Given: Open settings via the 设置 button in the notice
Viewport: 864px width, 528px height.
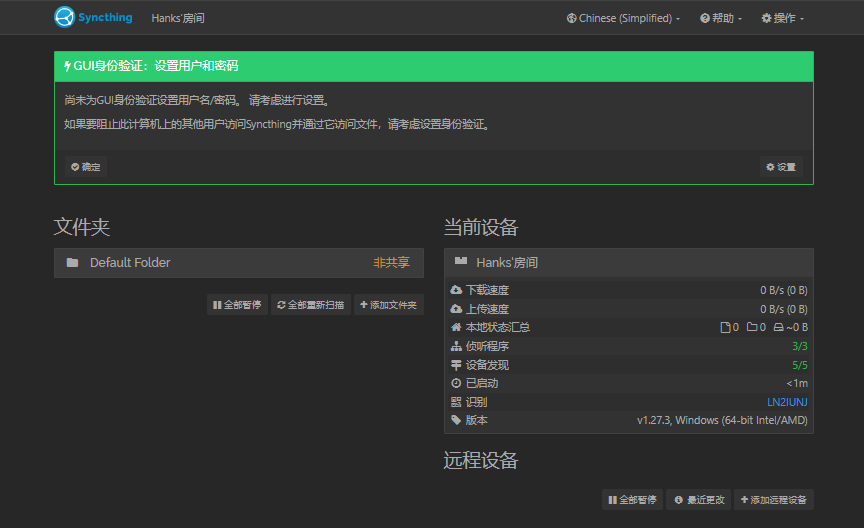Looking at the screenshot, I should pos(781,167).
